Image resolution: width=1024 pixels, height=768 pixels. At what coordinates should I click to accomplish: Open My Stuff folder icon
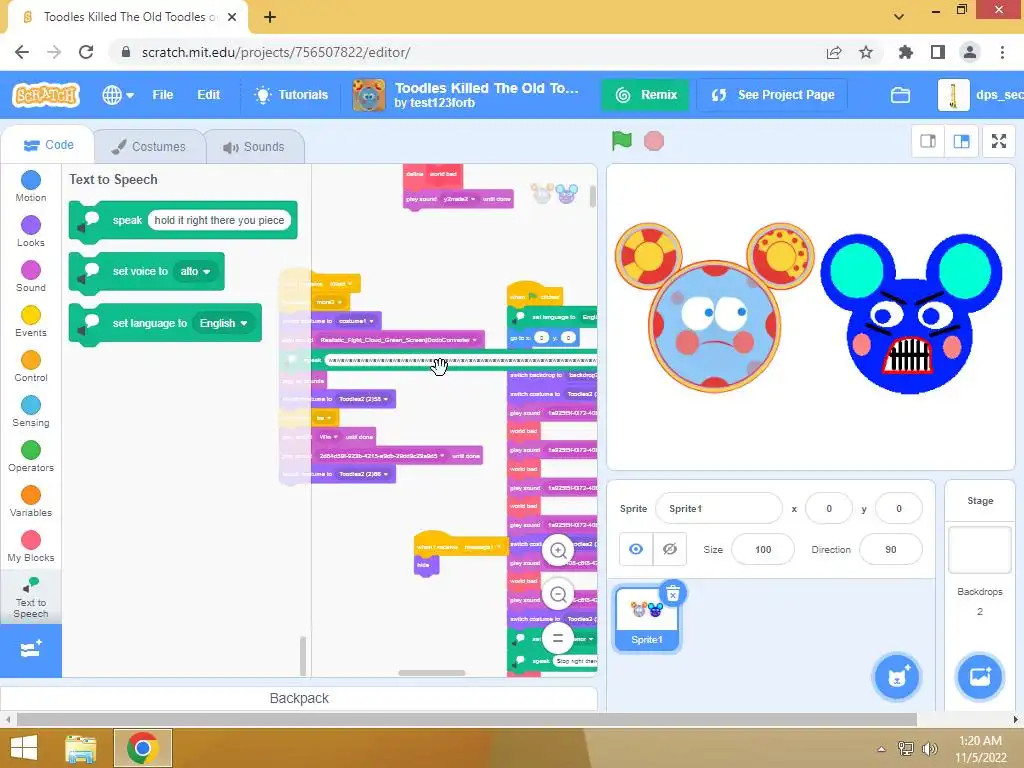[x=900, y=95]
